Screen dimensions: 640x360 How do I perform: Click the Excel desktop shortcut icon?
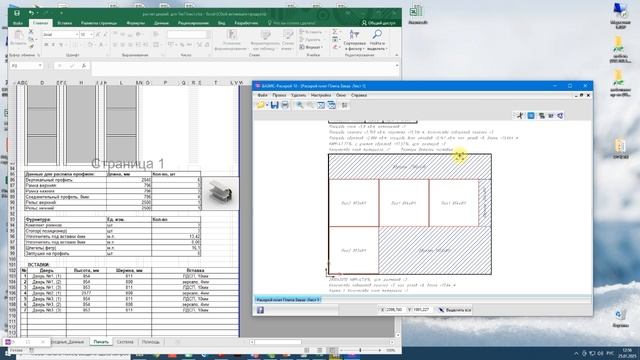416,15
